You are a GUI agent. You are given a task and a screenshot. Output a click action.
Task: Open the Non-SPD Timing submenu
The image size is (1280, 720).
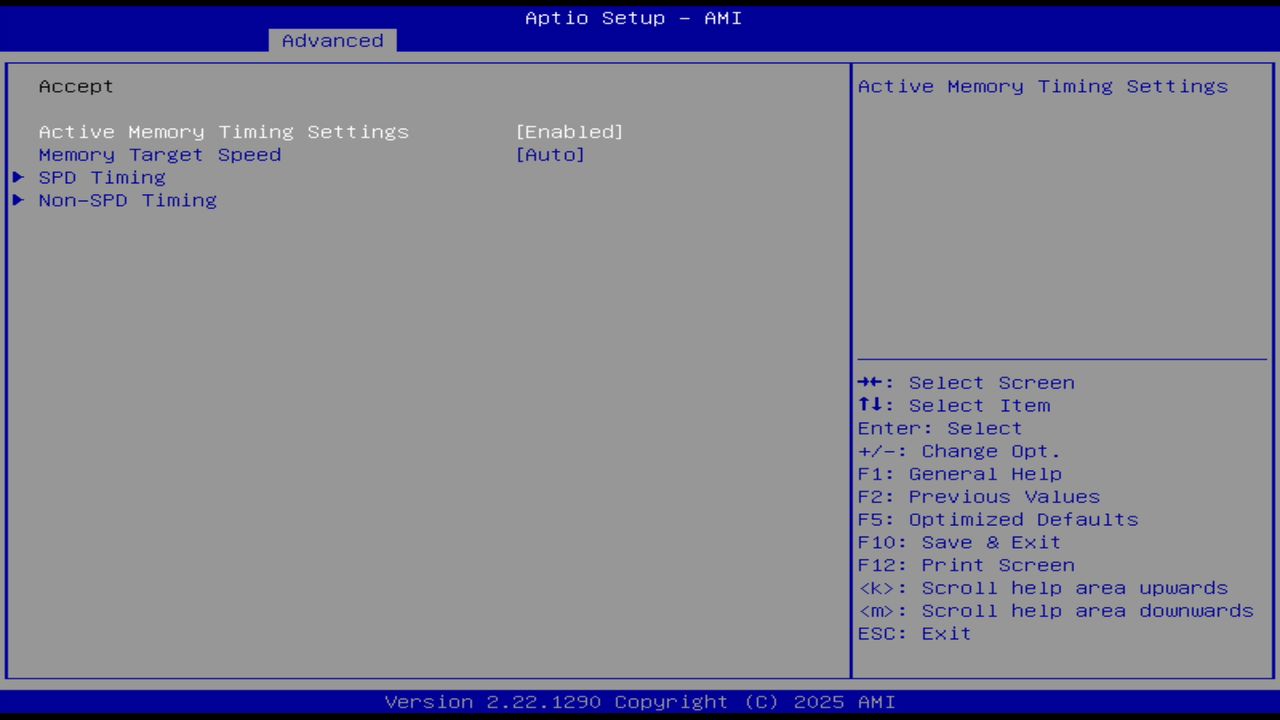128,200
